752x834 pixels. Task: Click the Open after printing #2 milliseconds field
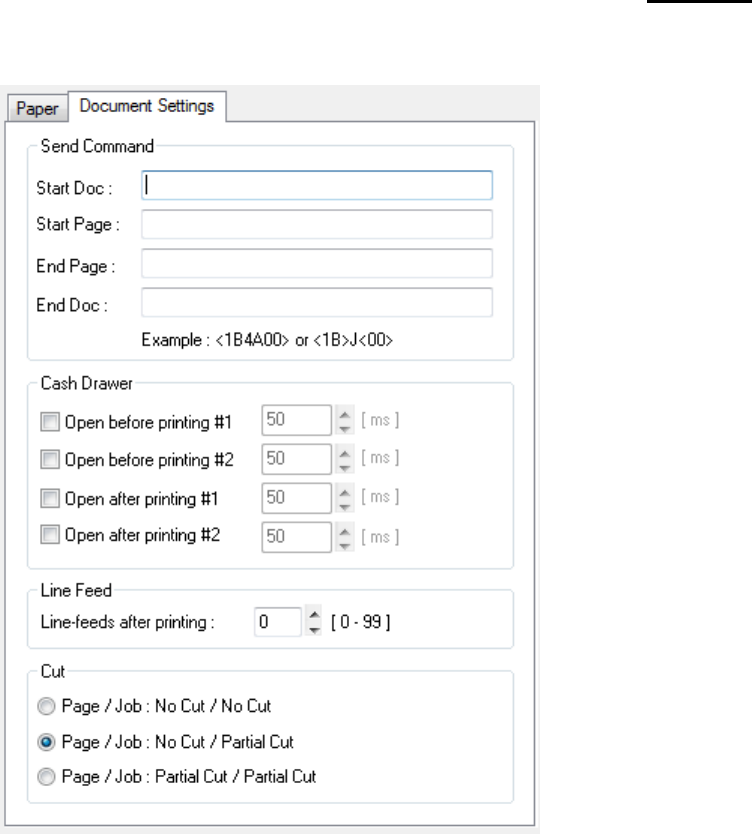295,536
